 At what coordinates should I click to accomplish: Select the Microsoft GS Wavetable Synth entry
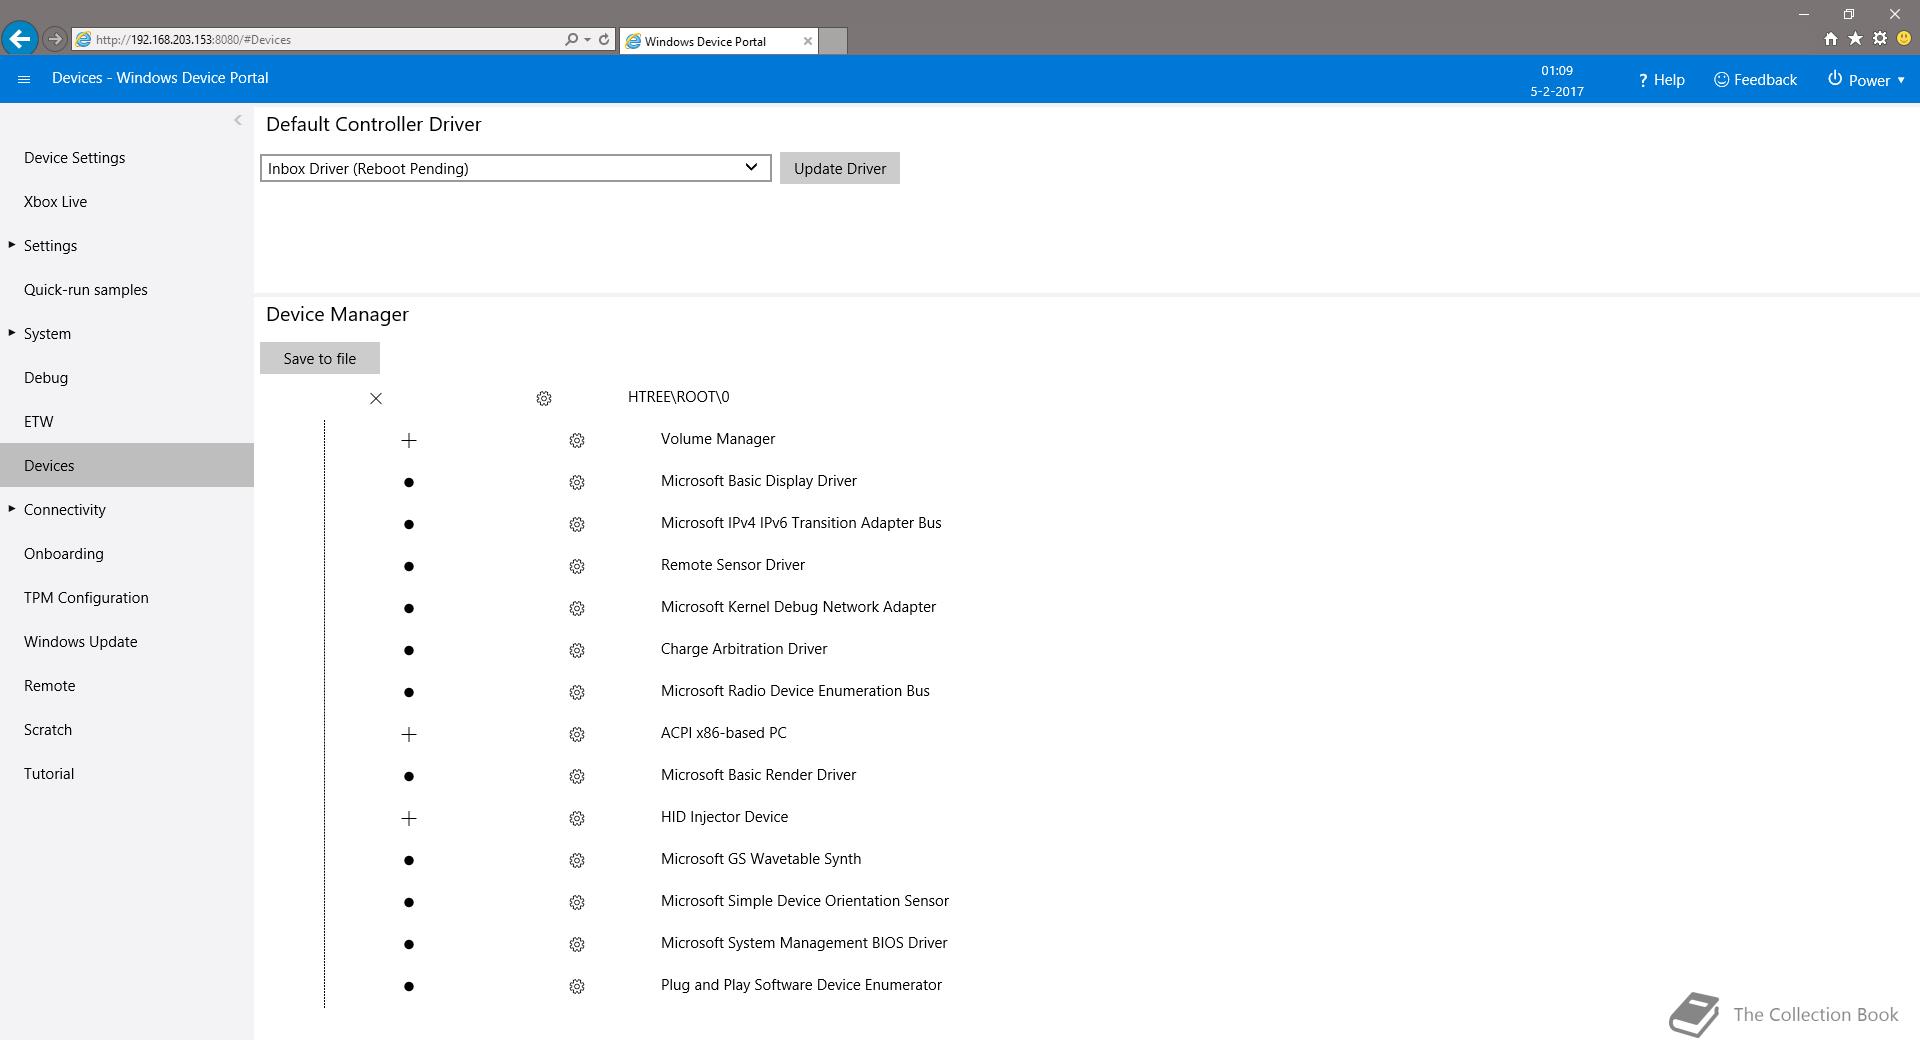coord(761,859)
